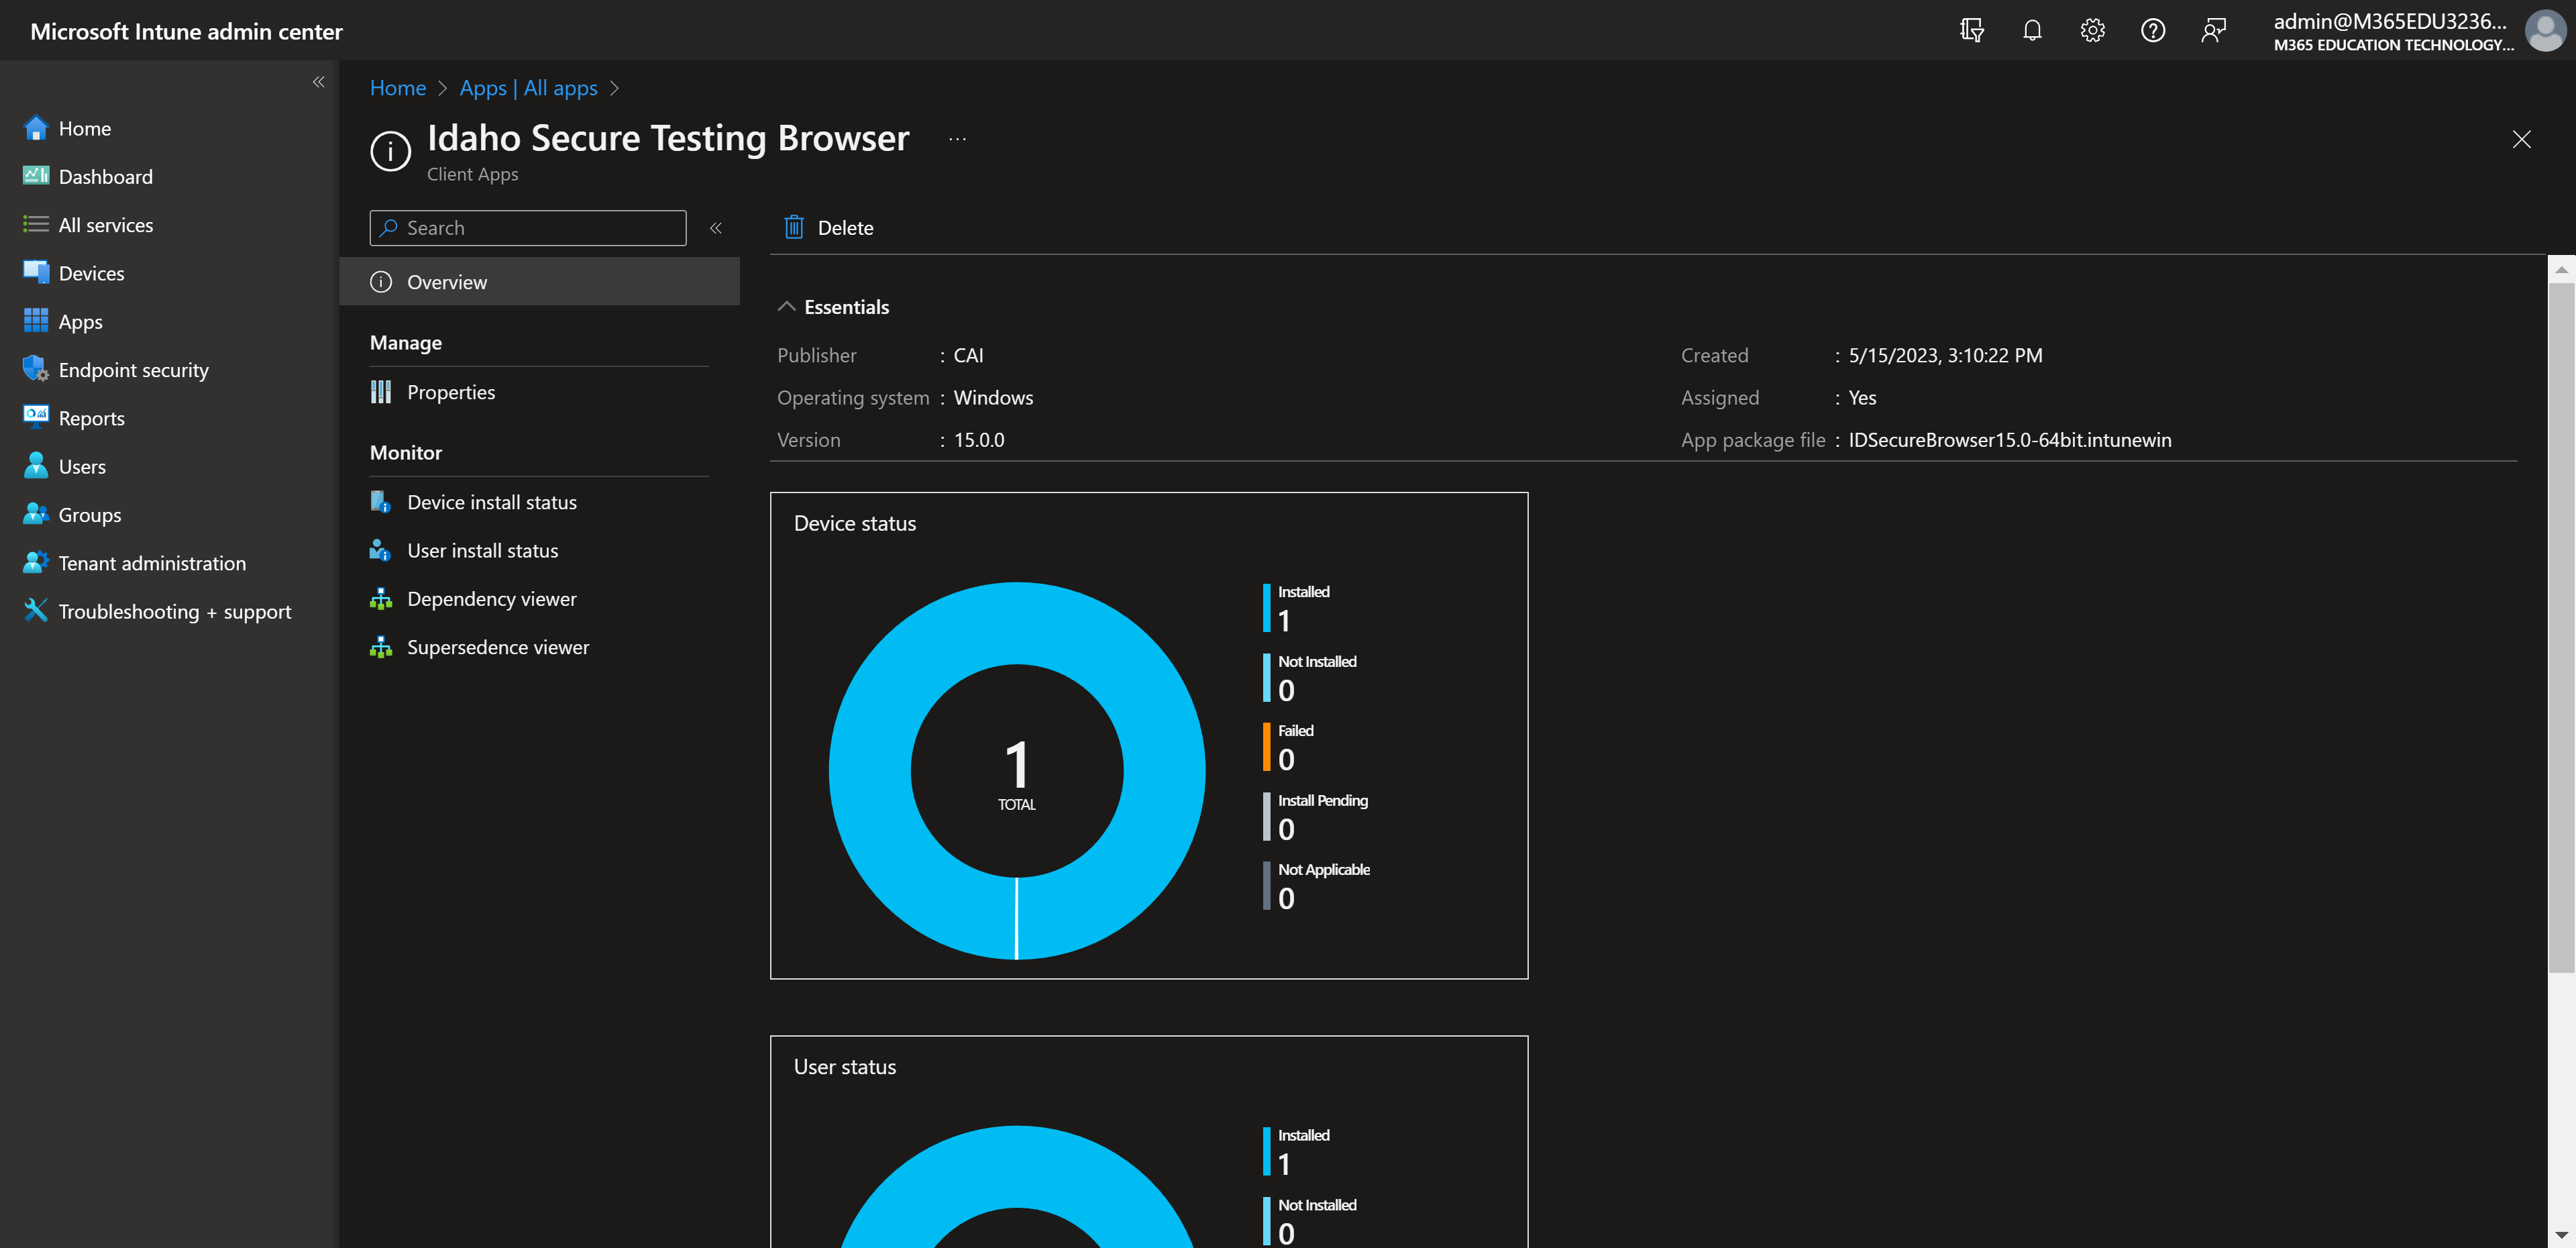Click the Device install status icon
This screenshot has height=1248, width=2576.
(380, 502)
